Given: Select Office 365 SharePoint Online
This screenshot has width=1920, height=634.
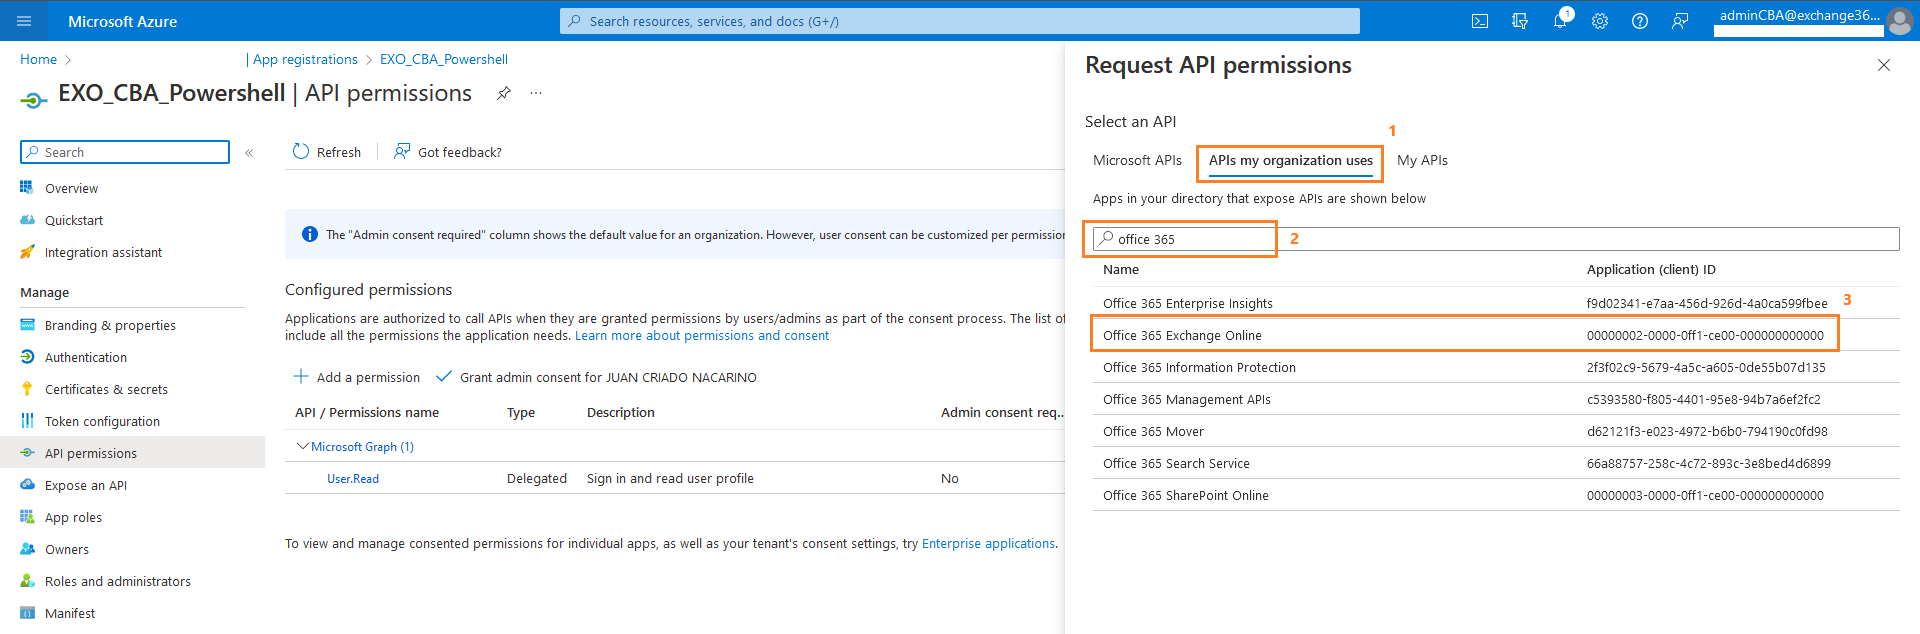Looking at the screenshot, I should [1496, 495].
